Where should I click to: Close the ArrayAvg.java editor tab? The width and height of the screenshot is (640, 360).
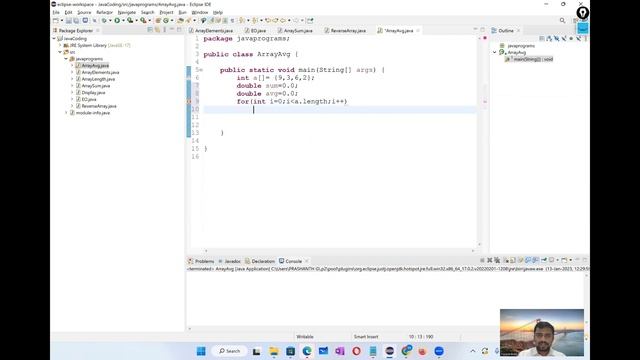(x=418, y=31)
